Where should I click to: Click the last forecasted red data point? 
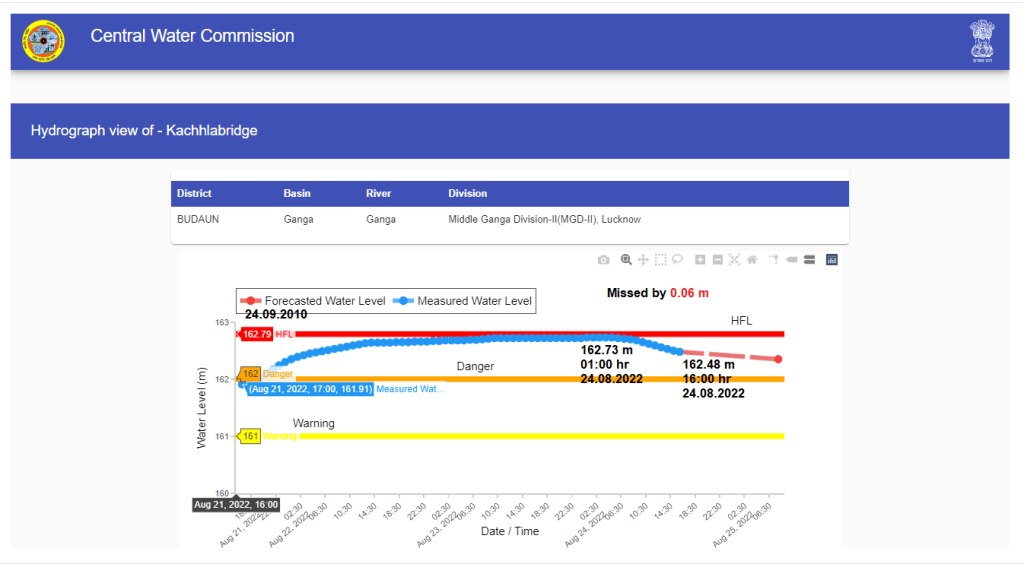[778, 359]
